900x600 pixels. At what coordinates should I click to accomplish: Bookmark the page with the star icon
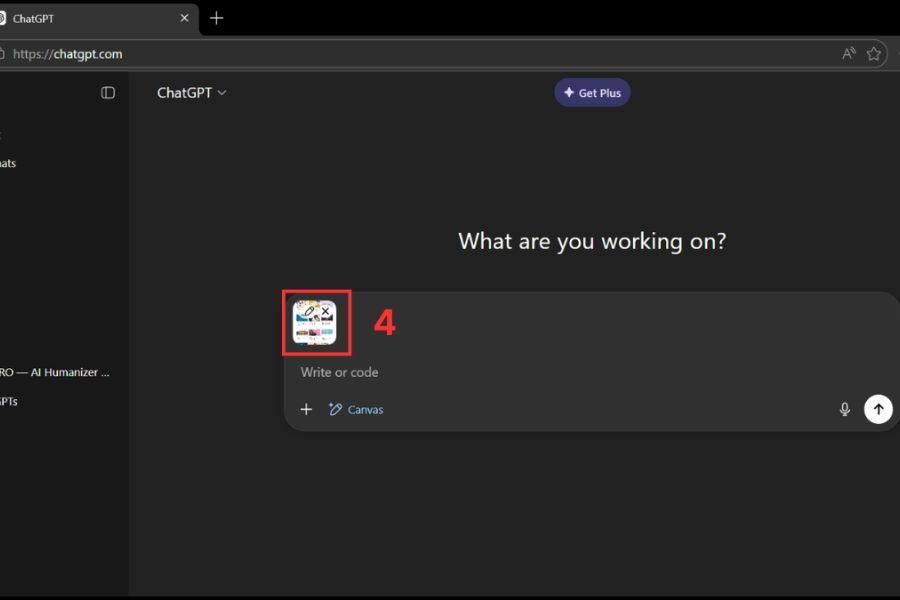874,54
